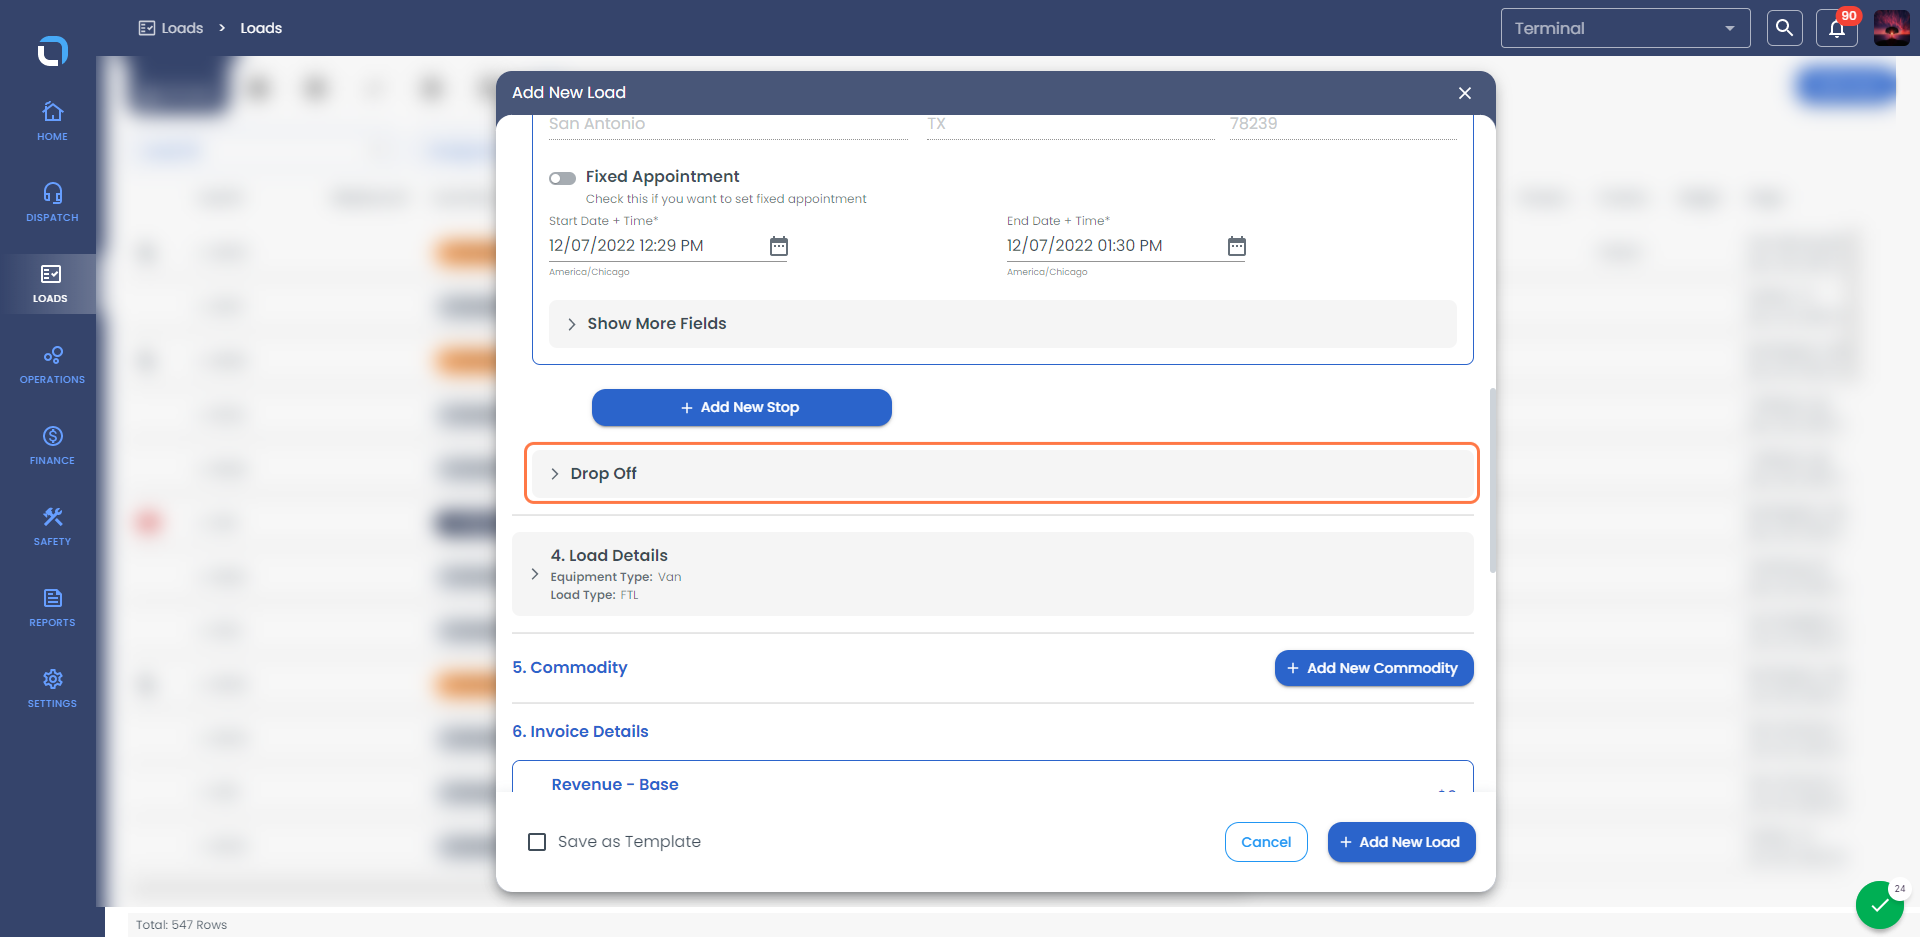The image size is (1920, 937).
Task: Open Finance section
Action: click(x=52, y=446)
